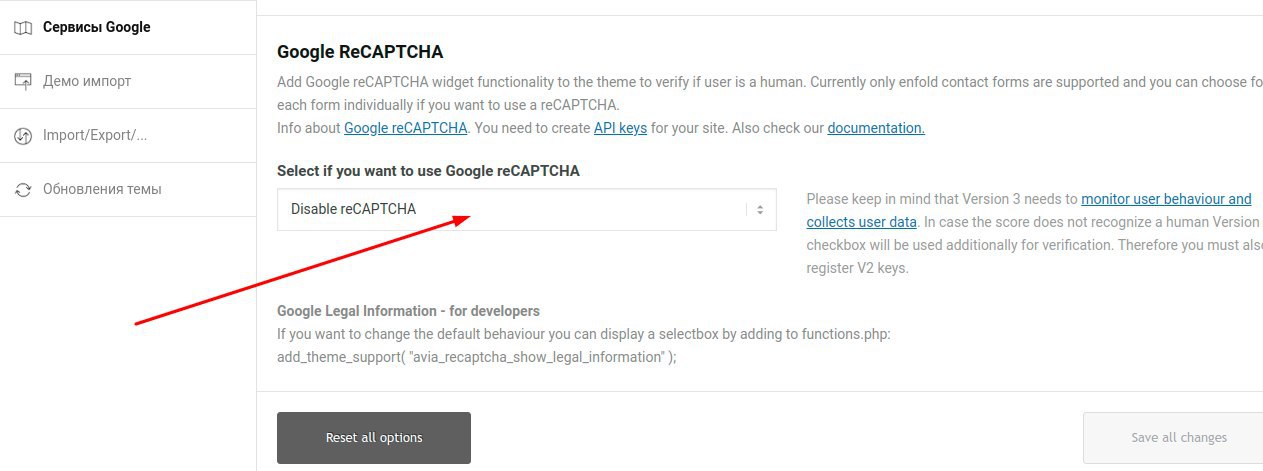Viewport: 1263px width, 471px height.
Task: Expand the Disable reCAPTCHA dropdown
Action: pyautogui.click(x=526, y=210)
